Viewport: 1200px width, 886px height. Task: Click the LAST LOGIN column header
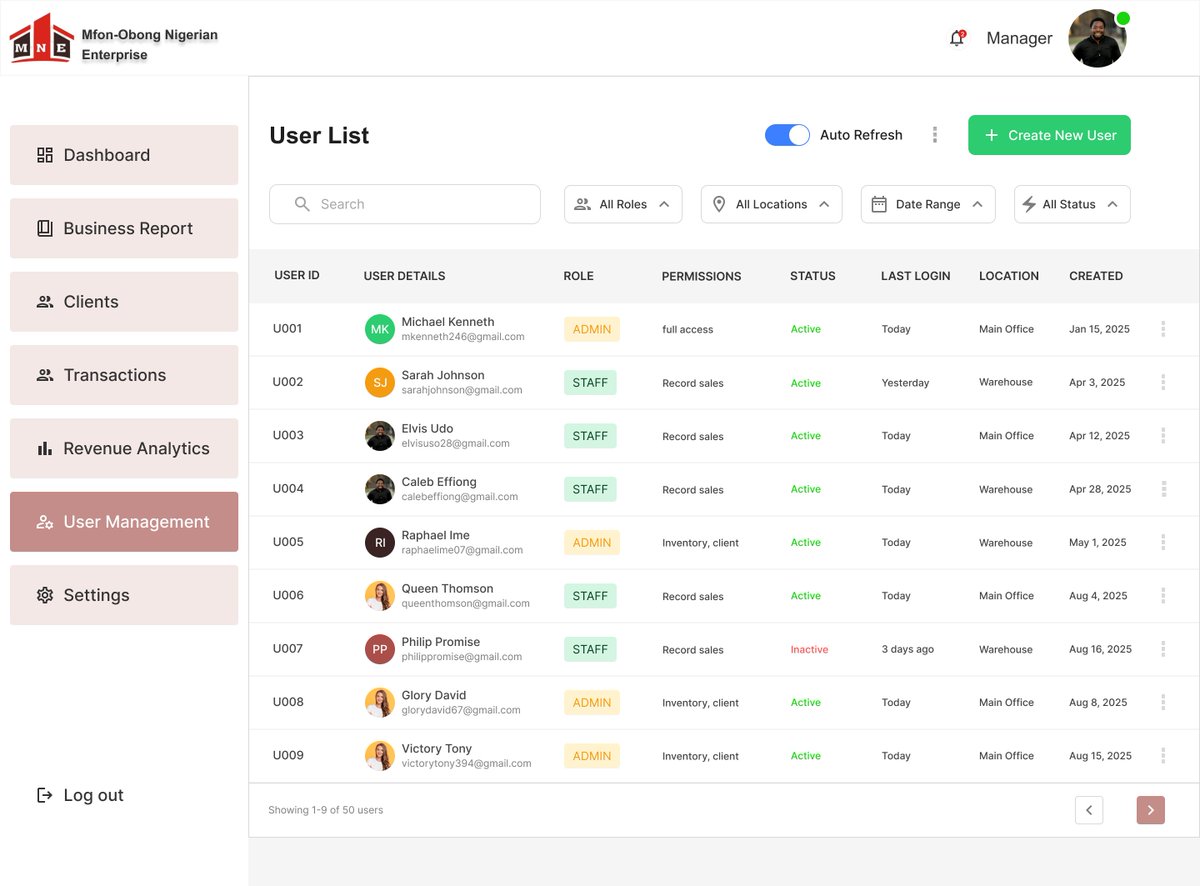pyautogui.click(x=915, y=276)
